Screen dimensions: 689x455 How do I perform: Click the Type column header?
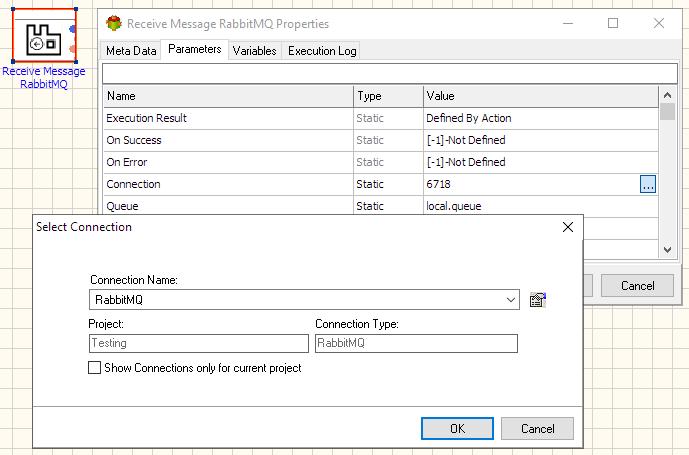click(388, 96)
